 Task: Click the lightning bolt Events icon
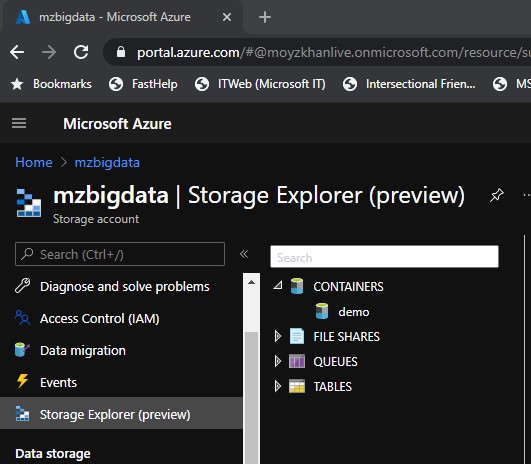pyautogui.click(x=22, y=381)
